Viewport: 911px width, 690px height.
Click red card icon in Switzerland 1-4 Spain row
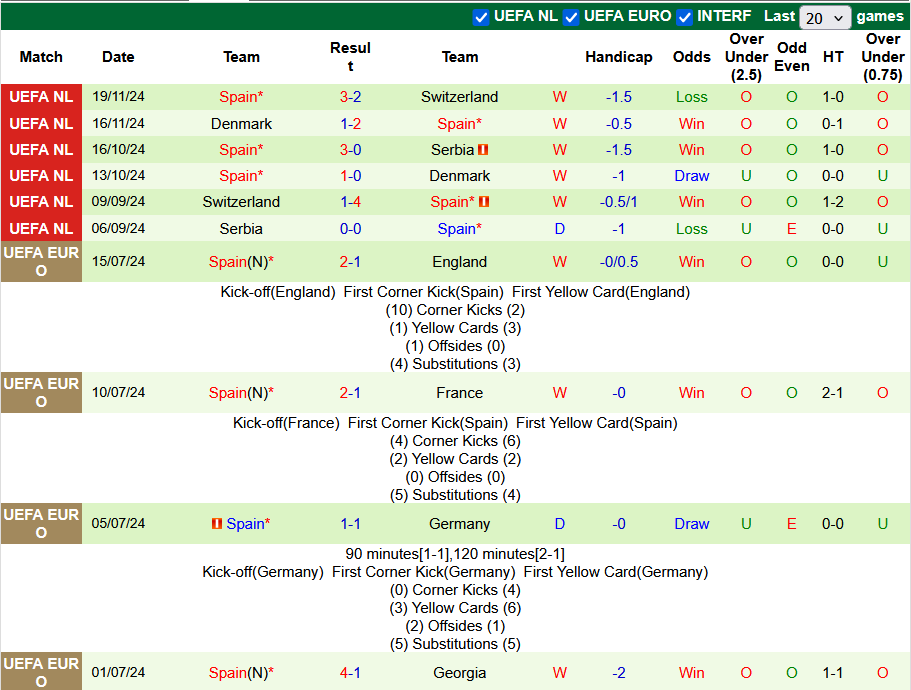point(484,202)
